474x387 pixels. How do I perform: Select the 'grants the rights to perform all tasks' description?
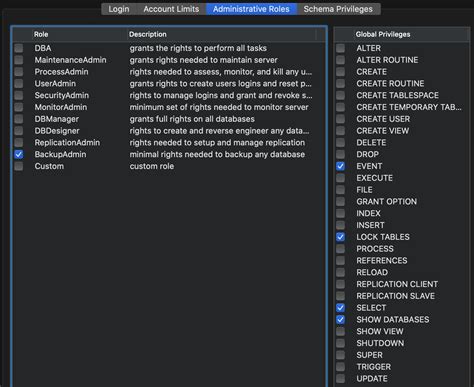click(198, 48)
